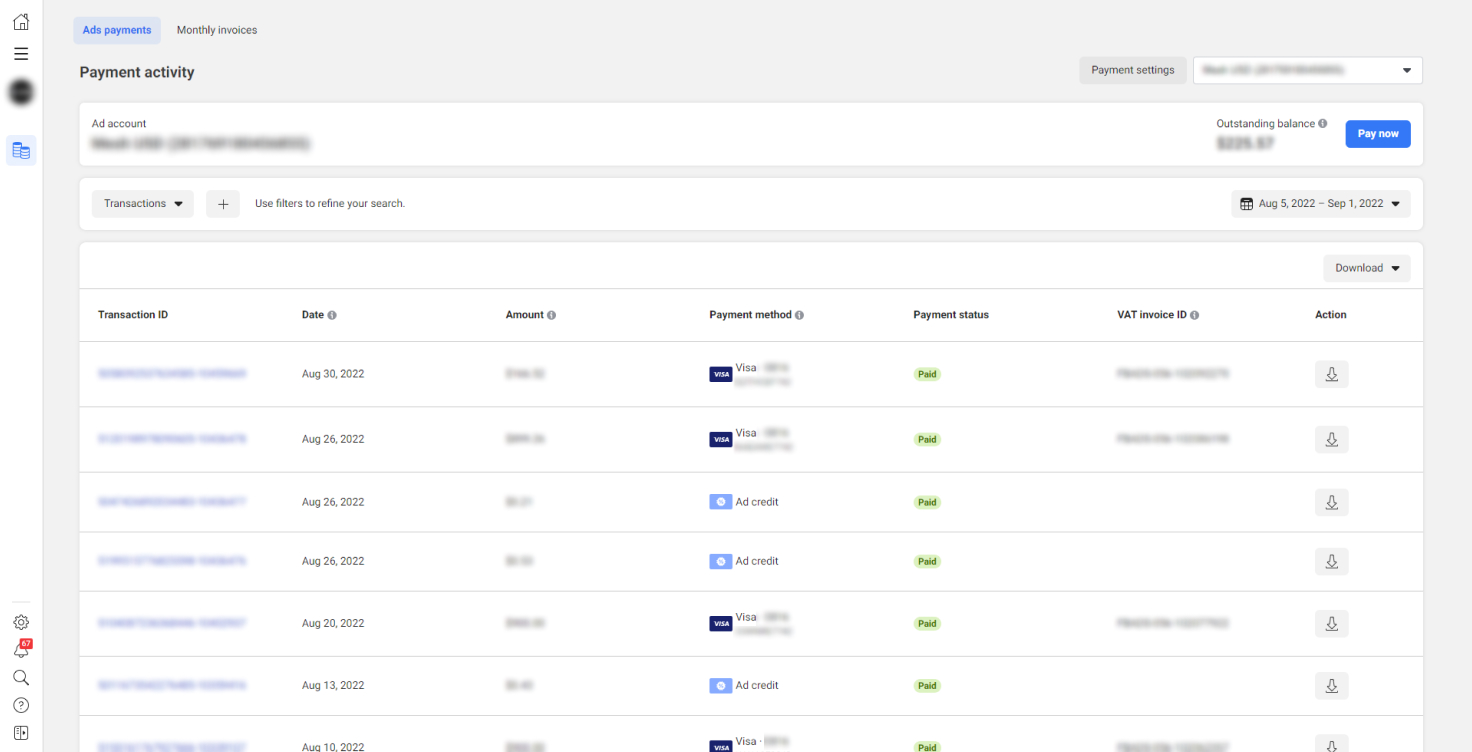Expand the Download dropdown above the table
The height and width of the screenshot is (752, 1472).
[x=1366, y=268]
